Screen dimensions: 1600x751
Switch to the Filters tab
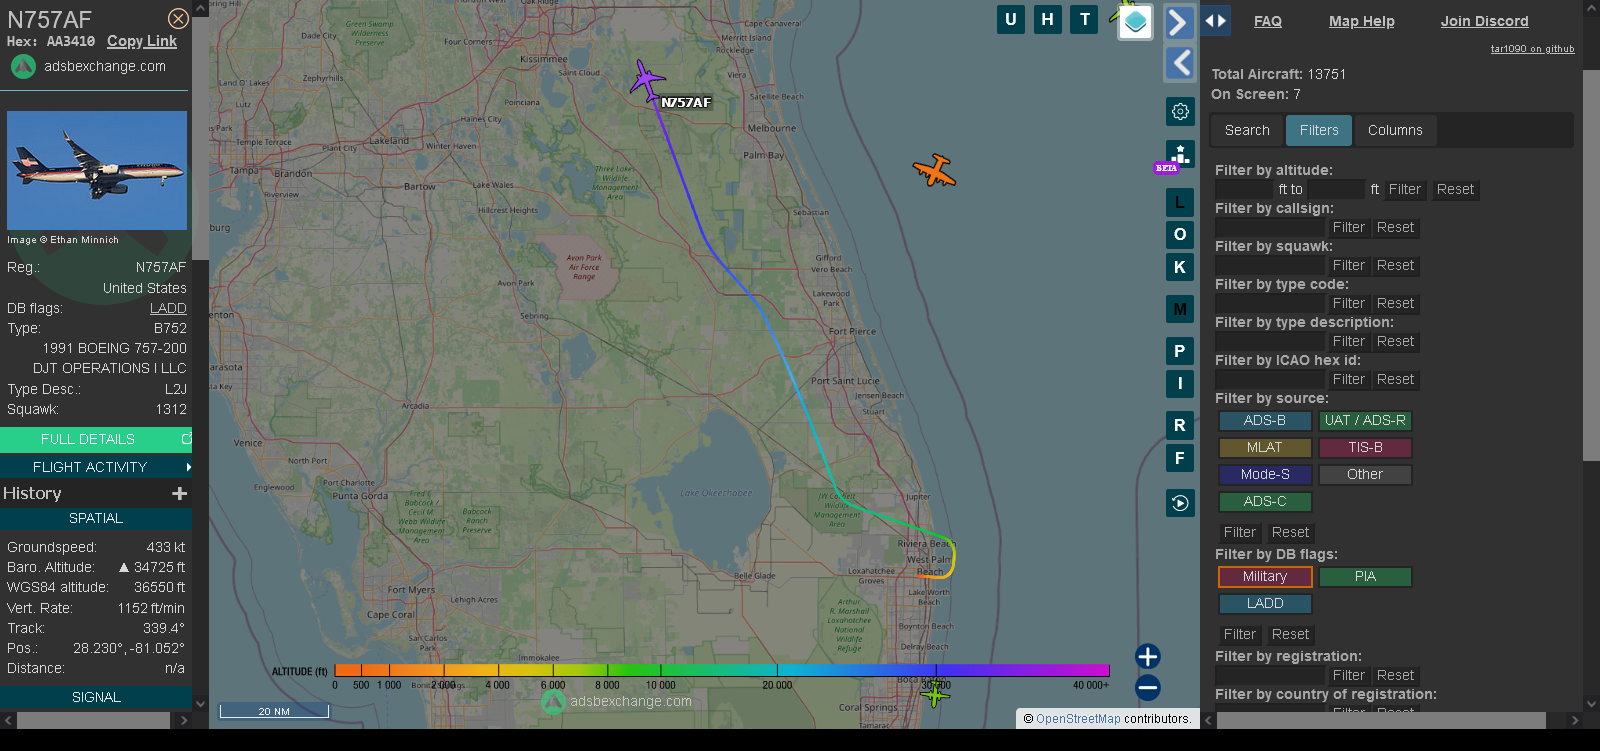click(x=1319, y=130)
